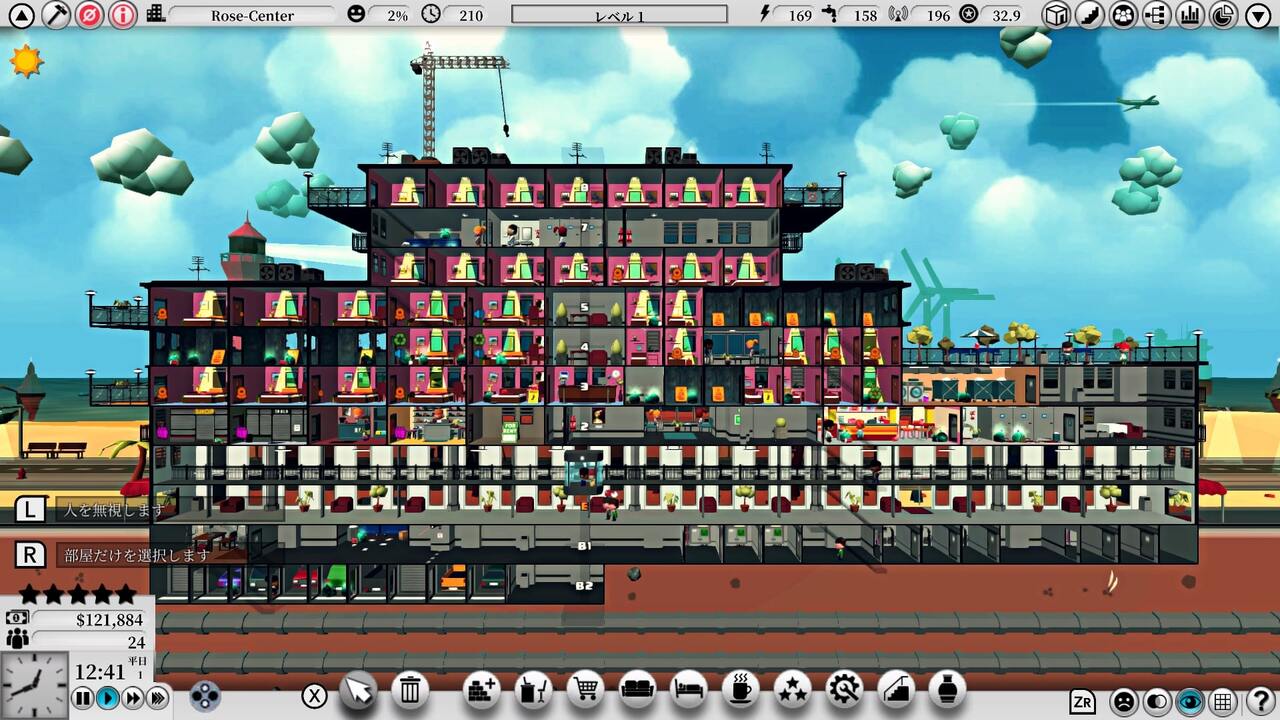Click the up-triangle collapse button top left
The width and height of the screenshot is (1280, 720).
point(21,15)
